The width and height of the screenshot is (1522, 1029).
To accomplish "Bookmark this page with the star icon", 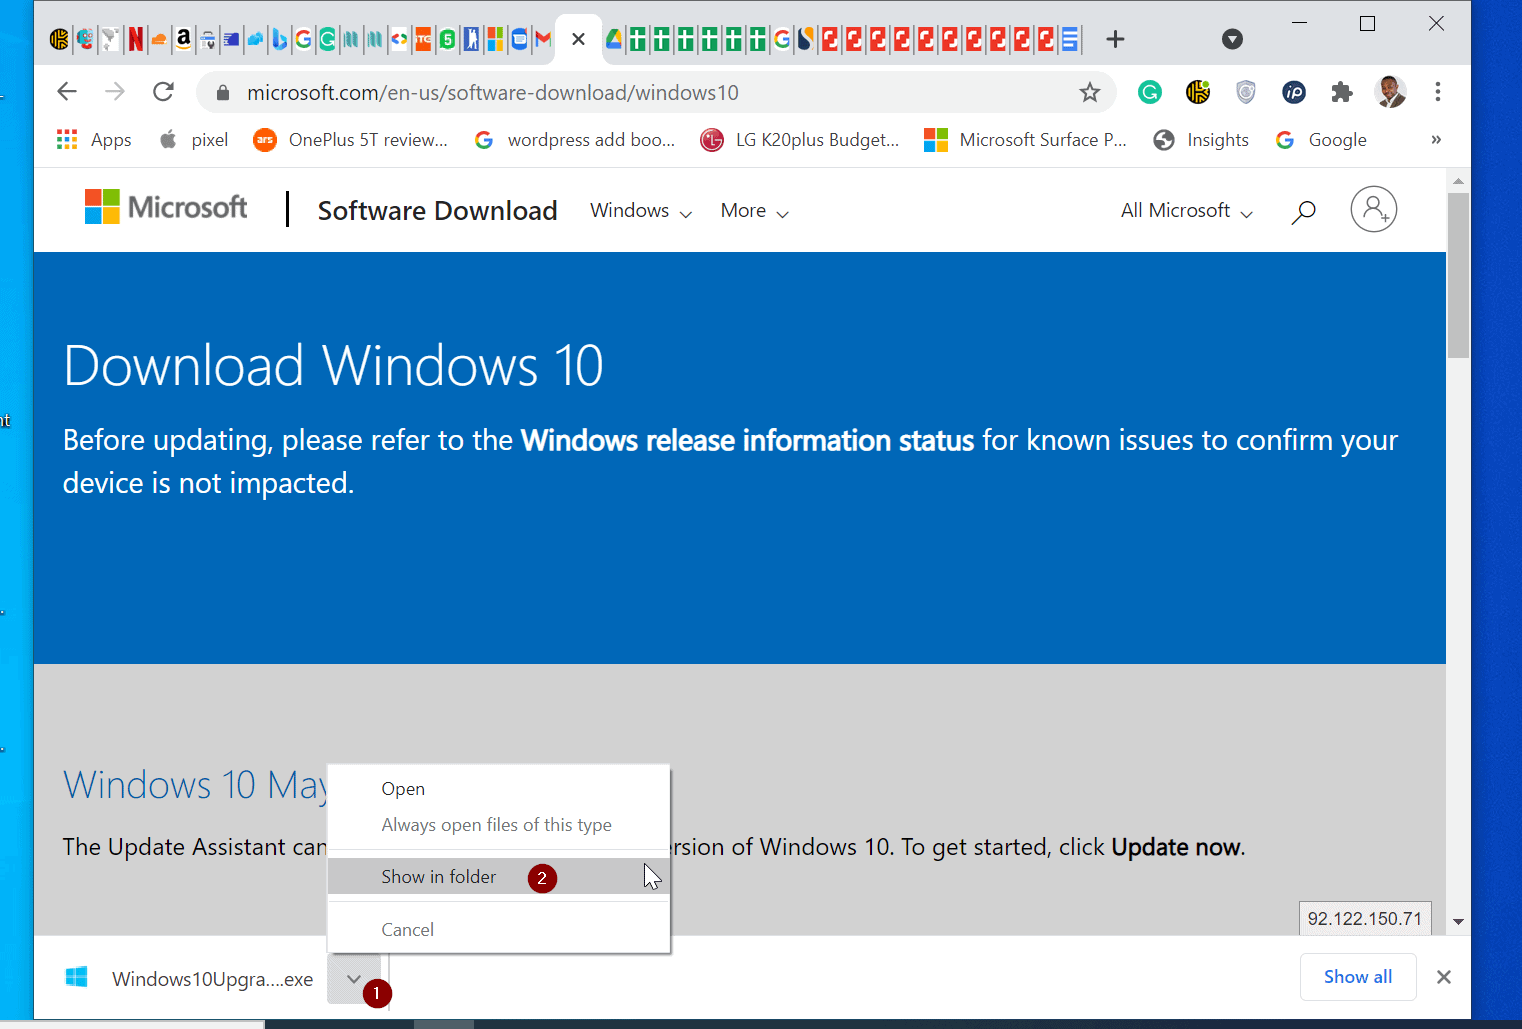I will click(x=1090, y=93).
